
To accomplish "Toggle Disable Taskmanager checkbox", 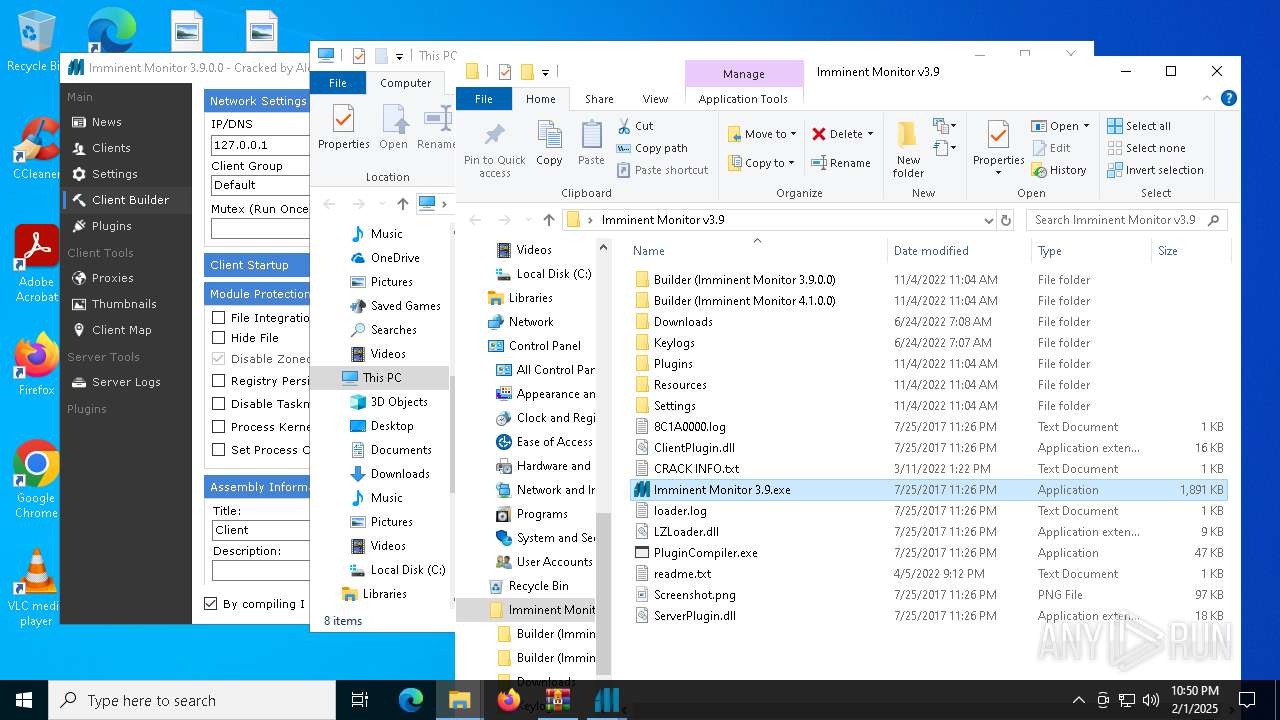I will click(x=218, y=403).
